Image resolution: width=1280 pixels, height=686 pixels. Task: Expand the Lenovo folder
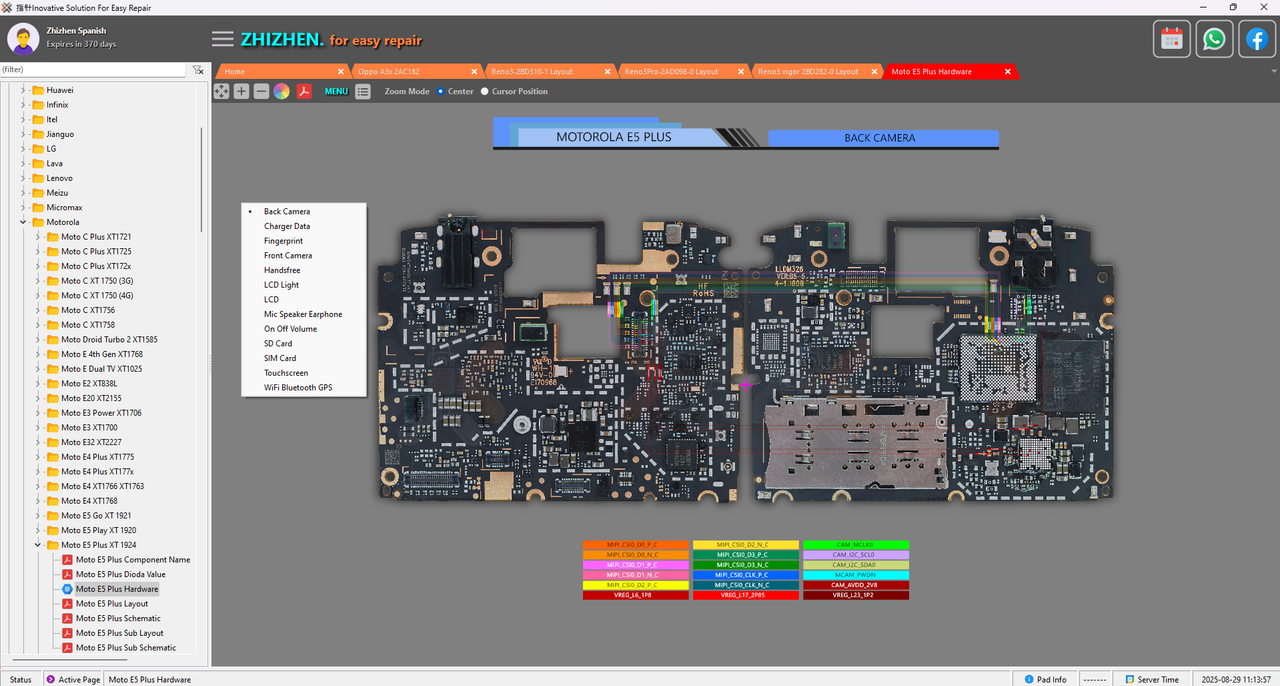coord(23,178)
